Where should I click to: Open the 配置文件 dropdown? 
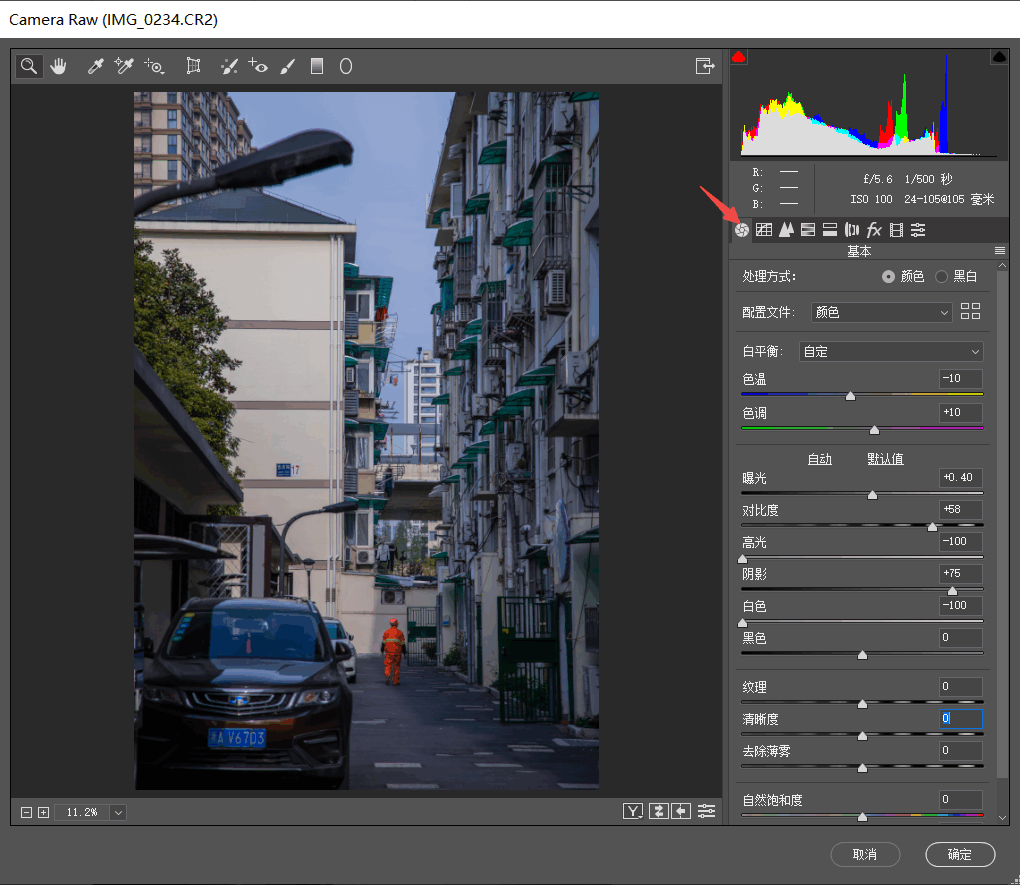point(881,312)
